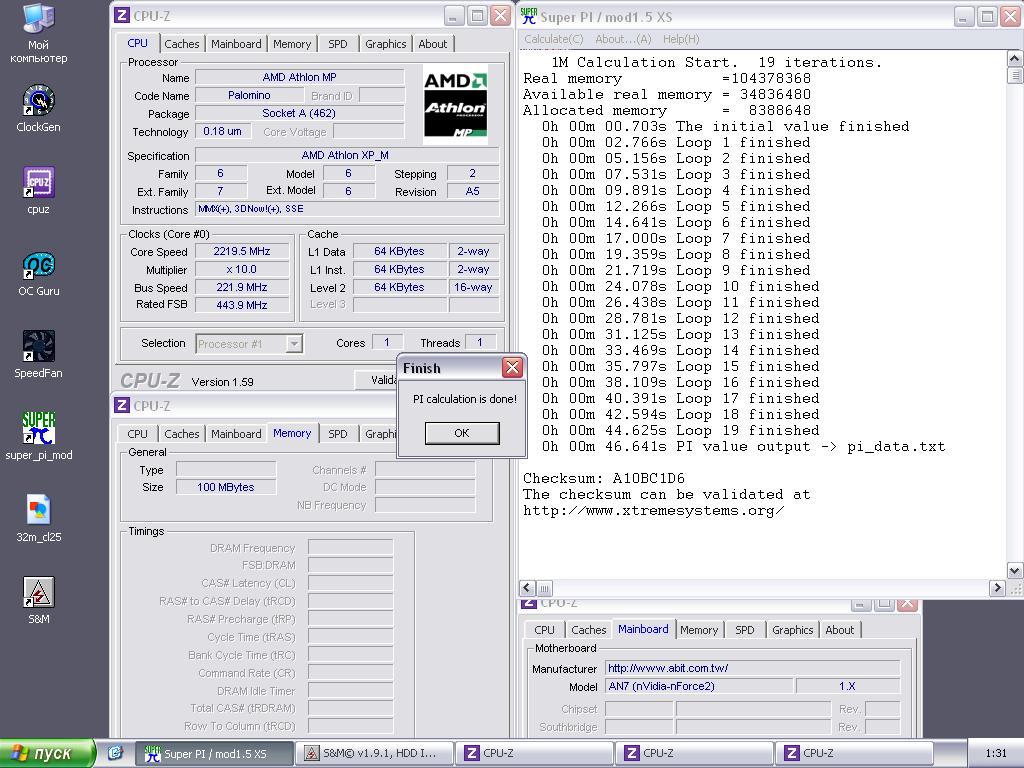Click the Rated FSB value 443.9 MHz

[242, 305]
